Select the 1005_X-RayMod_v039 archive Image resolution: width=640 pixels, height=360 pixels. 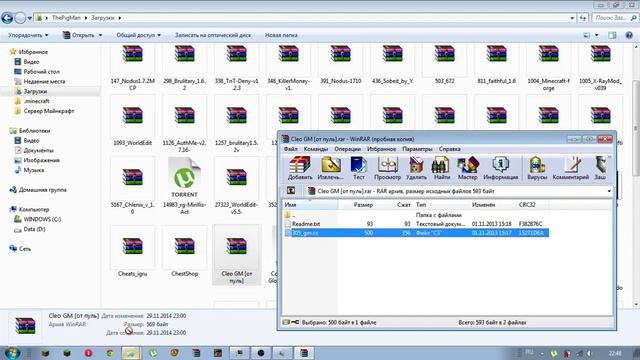pyautogui.click(x=600, y=67)
